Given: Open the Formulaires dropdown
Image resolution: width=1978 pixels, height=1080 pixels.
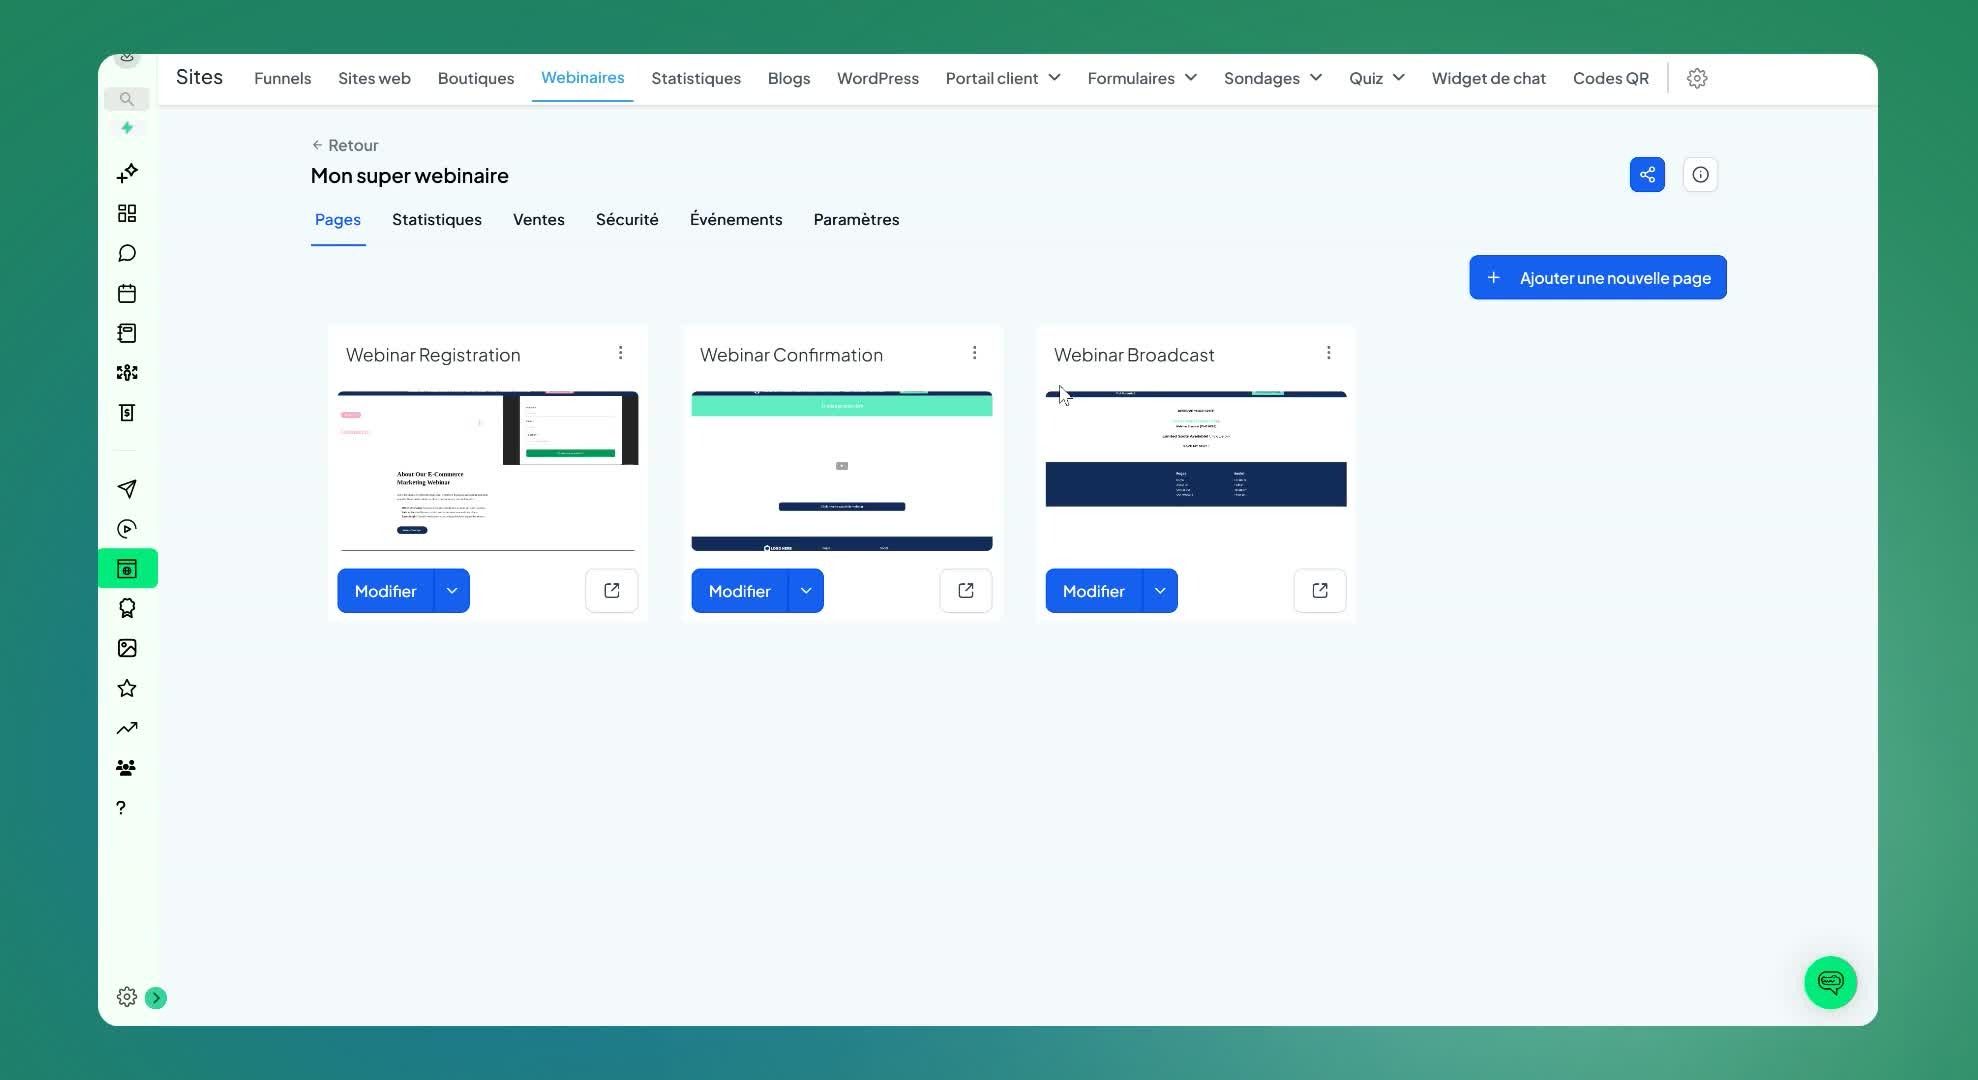Looking at the screenshot, I should pyautogui.click(x=1142, y=78).
